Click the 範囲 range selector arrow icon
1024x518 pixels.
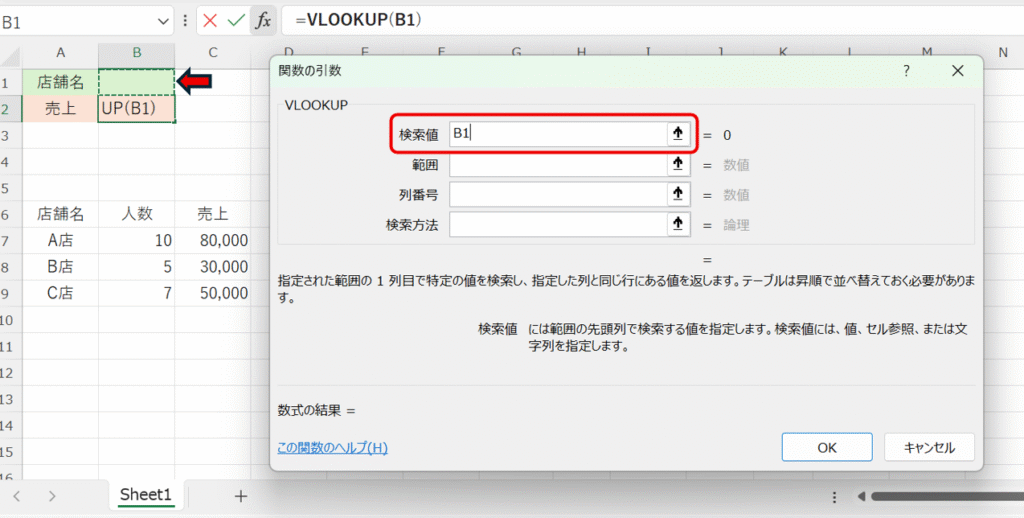678,165
